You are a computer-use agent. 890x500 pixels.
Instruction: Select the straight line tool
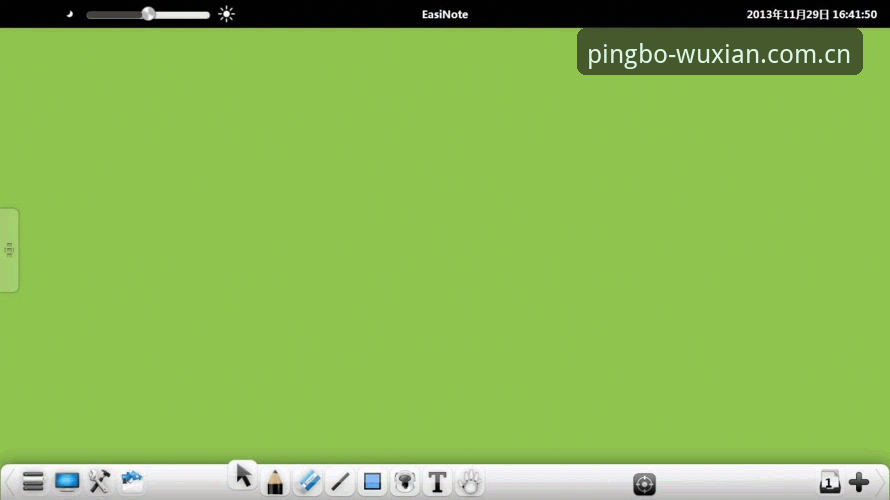(340, 482)
